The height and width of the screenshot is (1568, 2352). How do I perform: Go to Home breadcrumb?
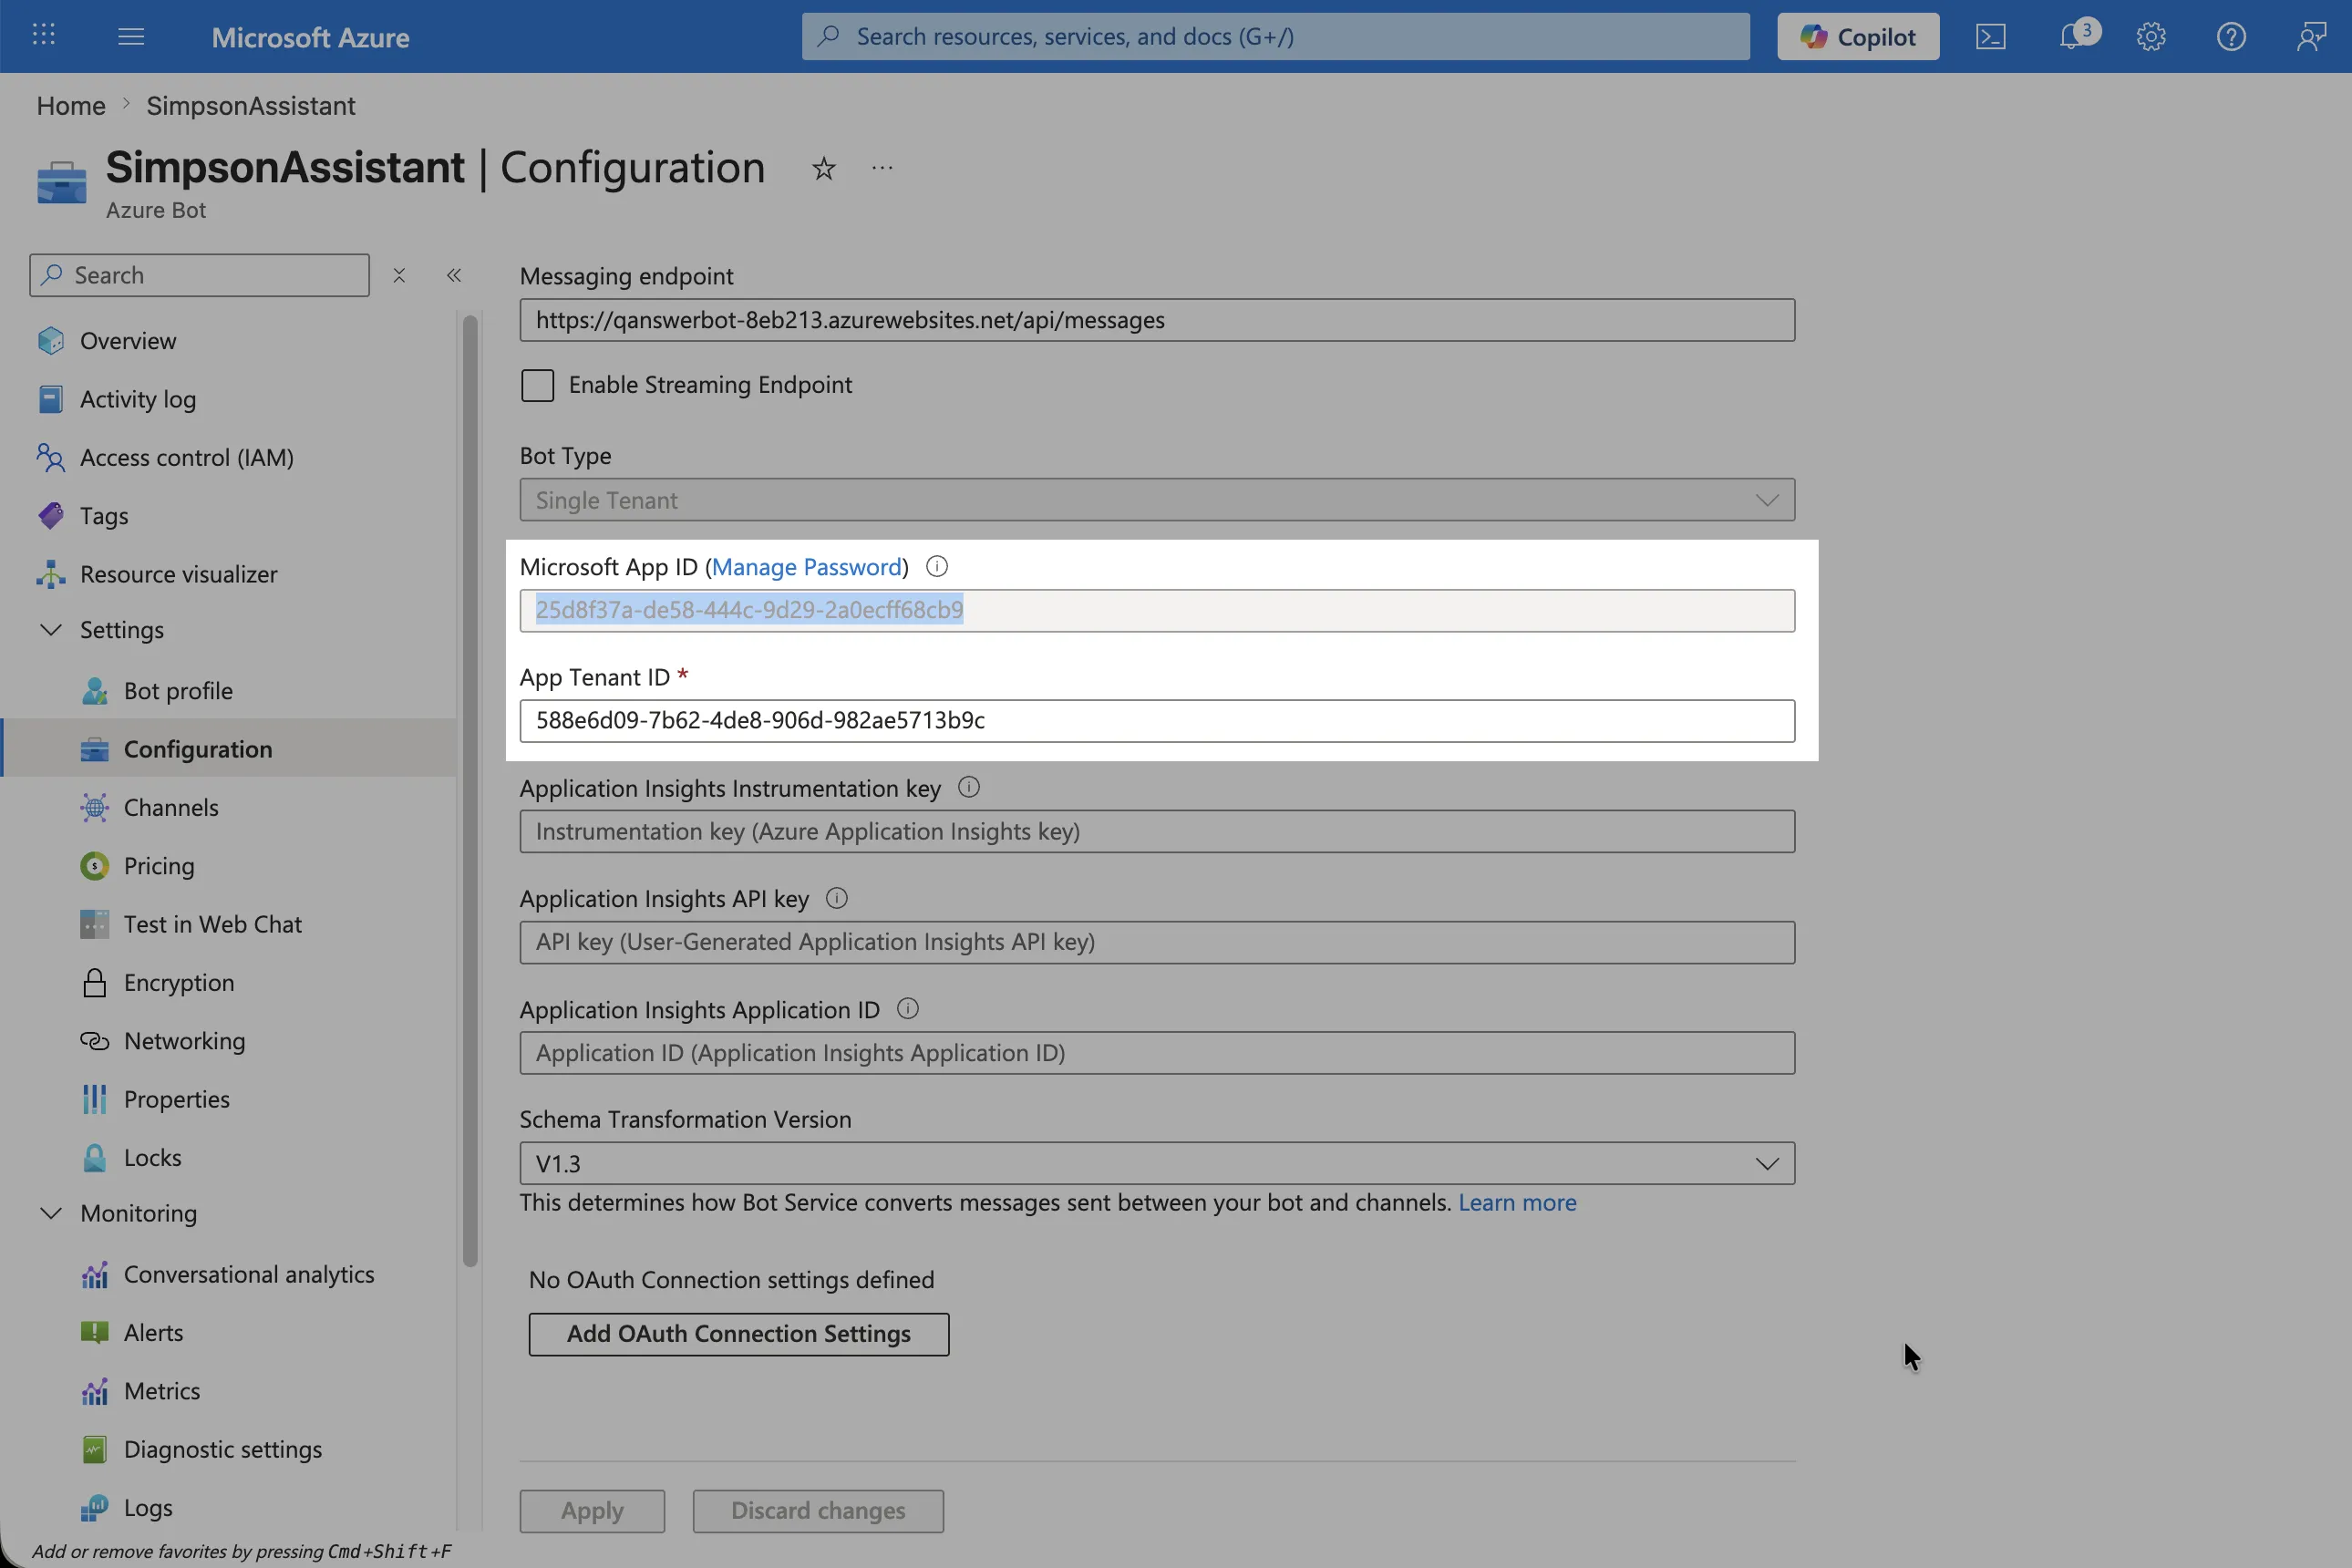click(71, 106)
